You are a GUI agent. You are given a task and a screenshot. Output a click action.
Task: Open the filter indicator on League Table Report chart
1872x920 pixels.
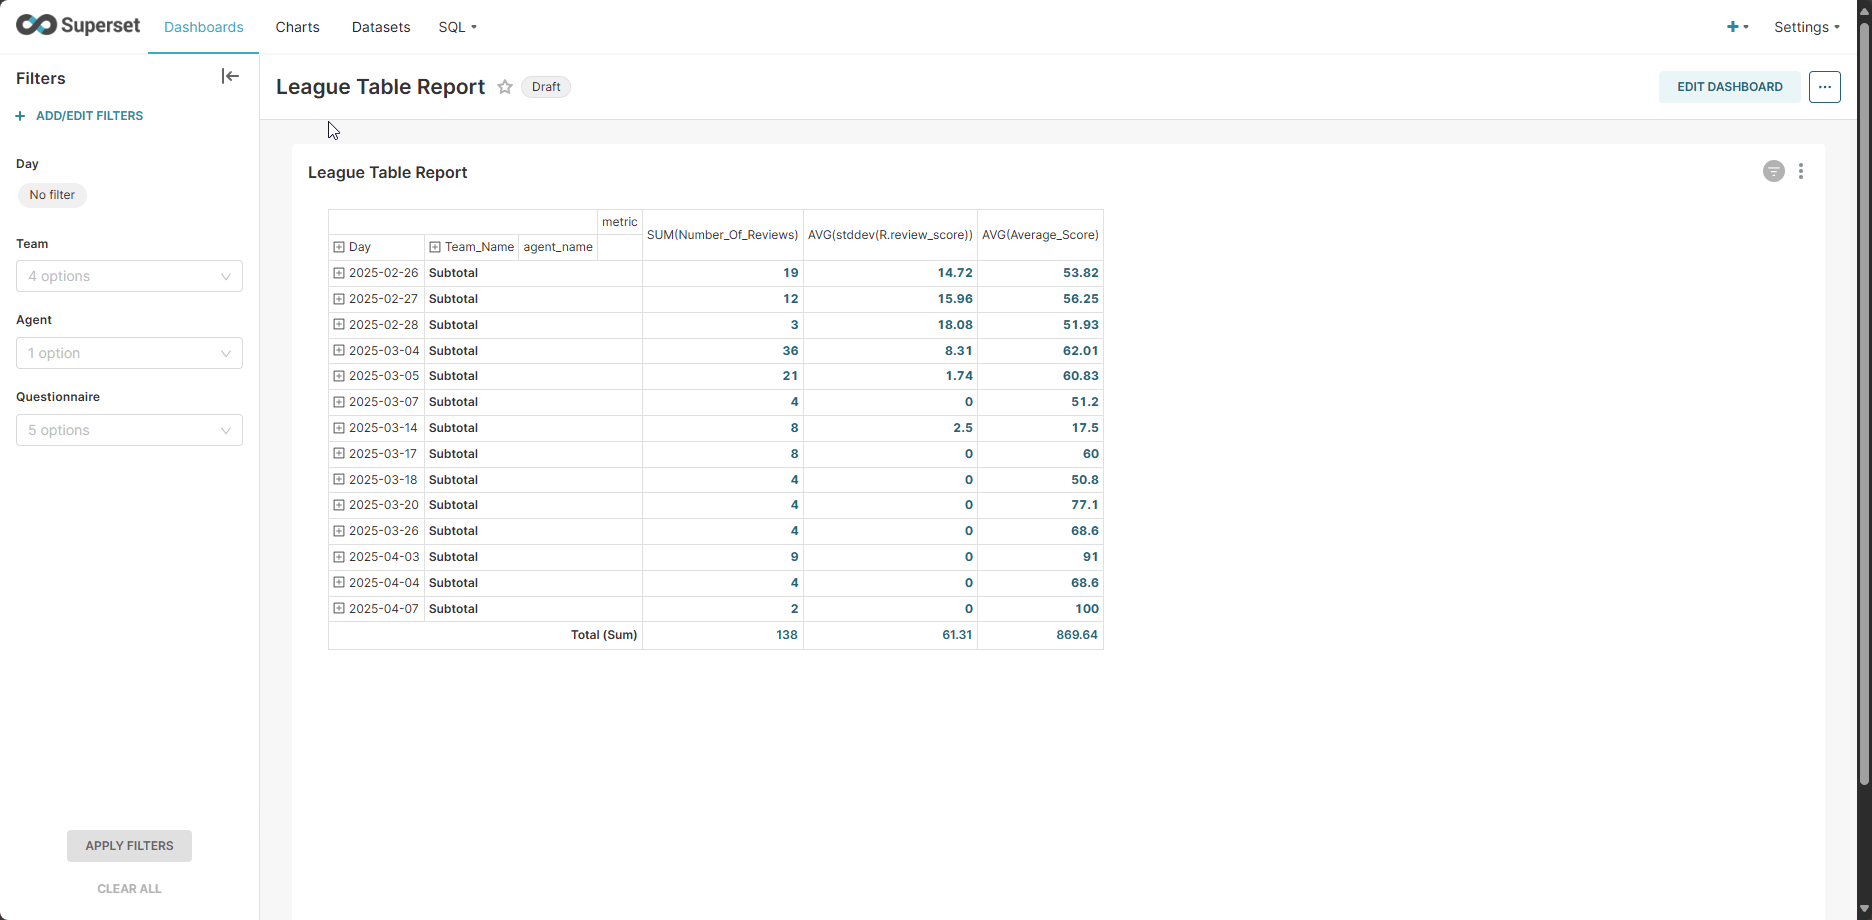pyautogui.click(x=1773, y=171)
